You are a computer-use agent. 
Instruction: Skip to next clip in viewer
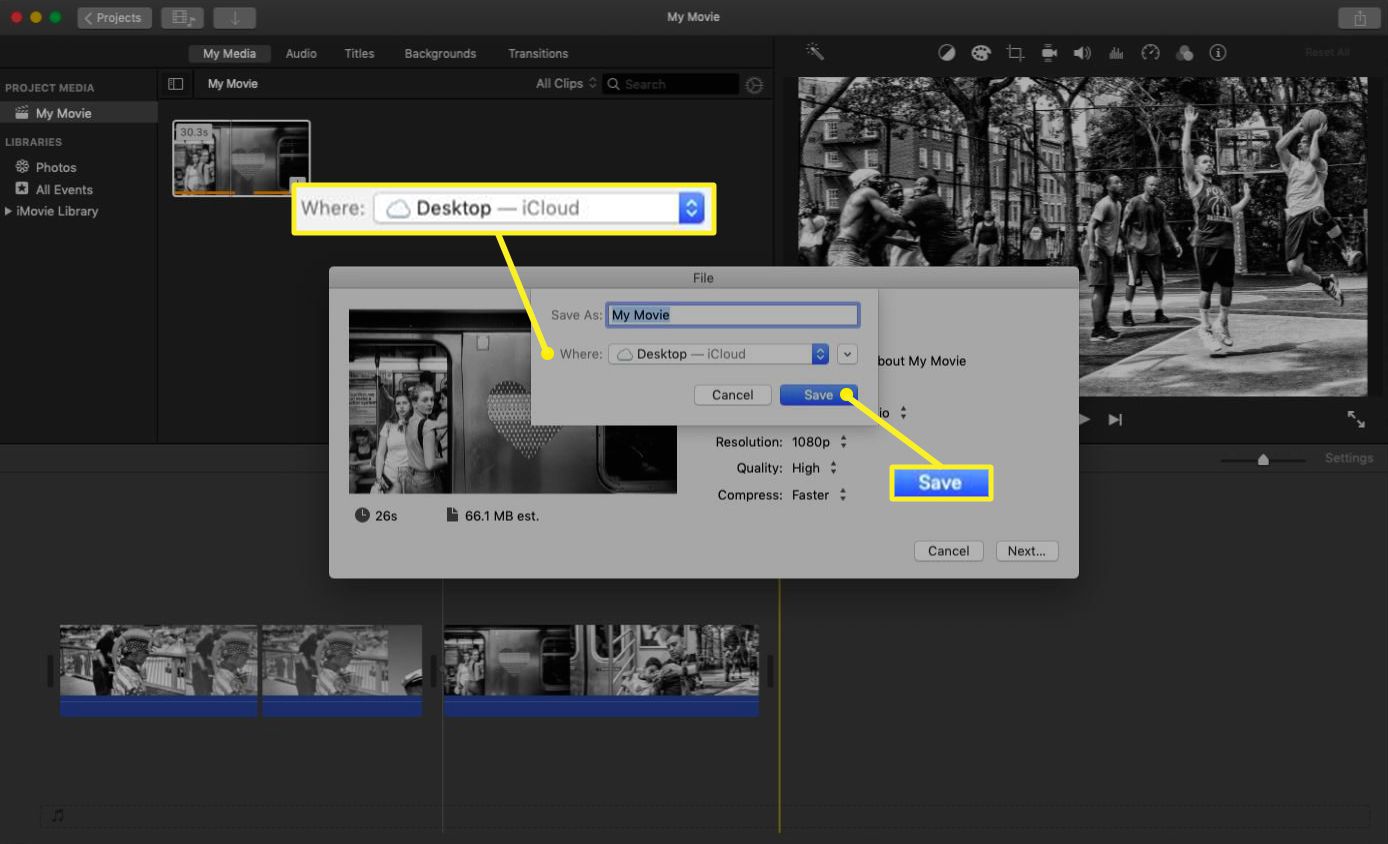pos(1116,420)
